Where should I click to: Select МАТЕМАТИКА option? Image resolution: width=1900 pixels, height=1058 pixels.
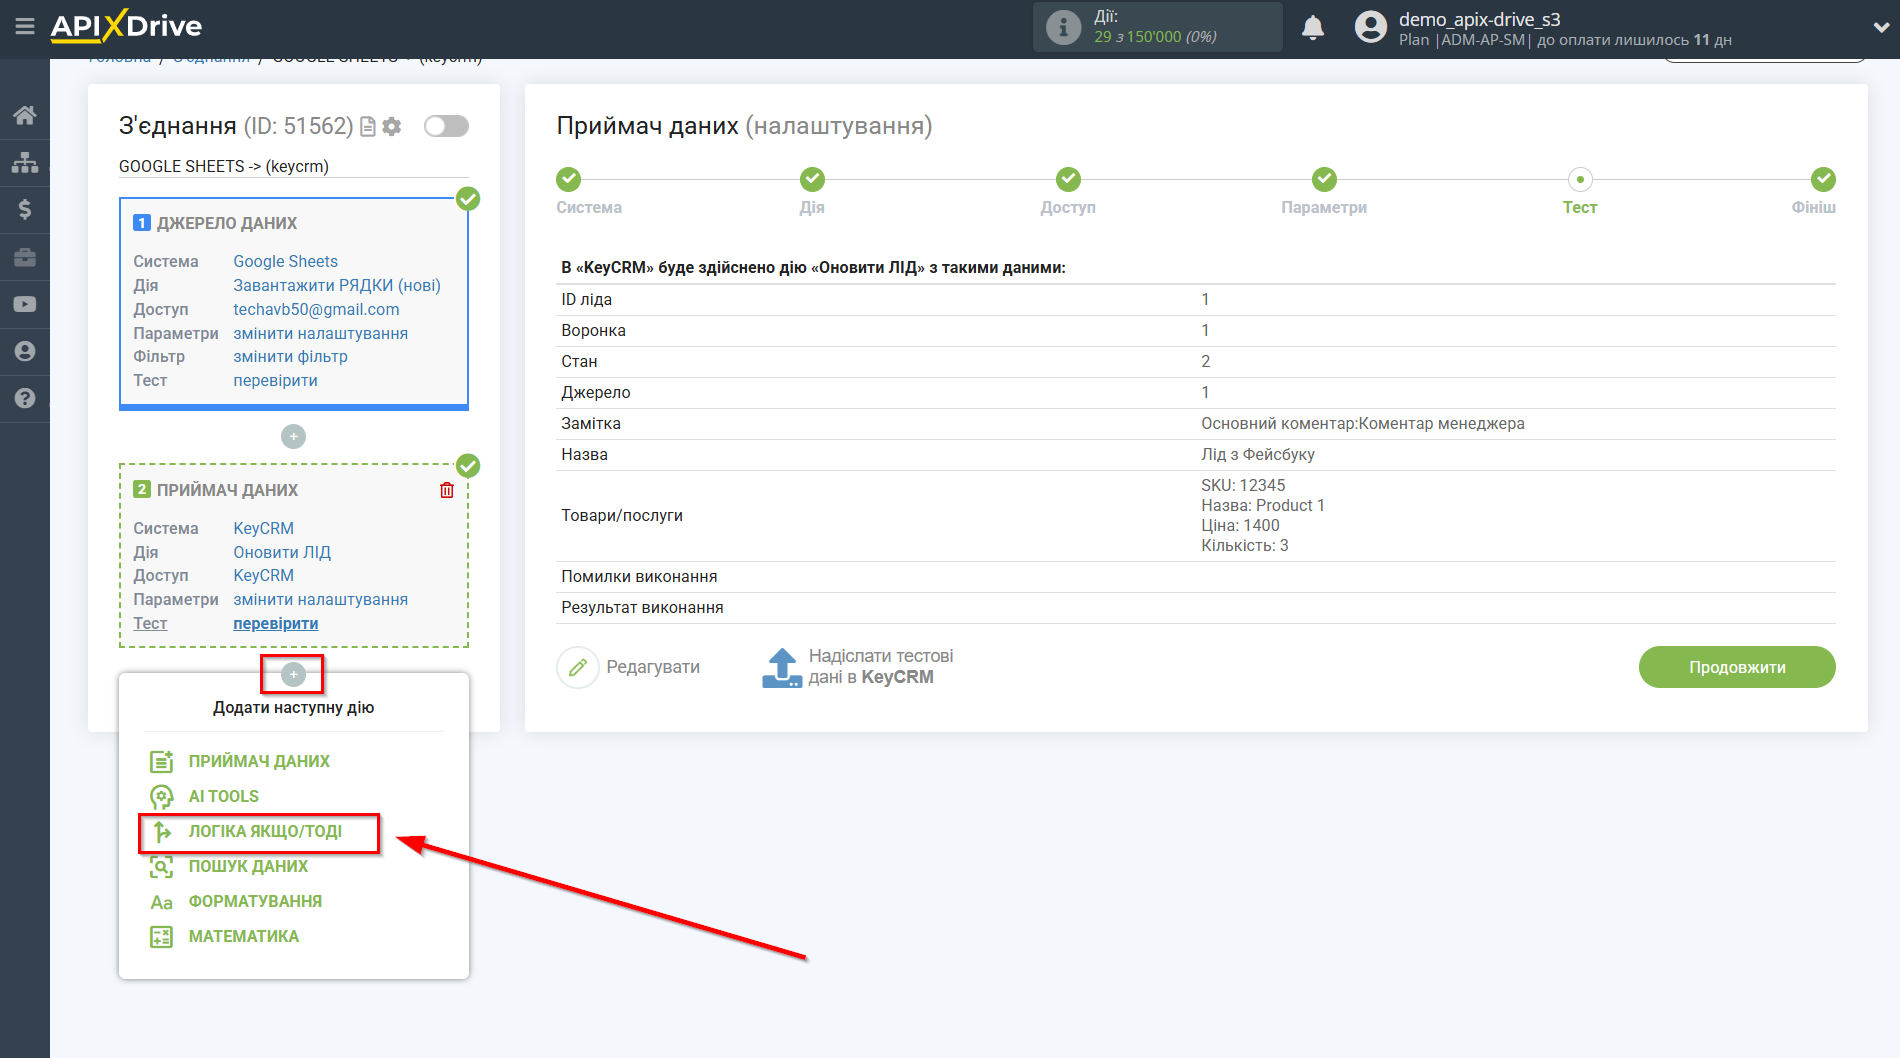(243, 936)
